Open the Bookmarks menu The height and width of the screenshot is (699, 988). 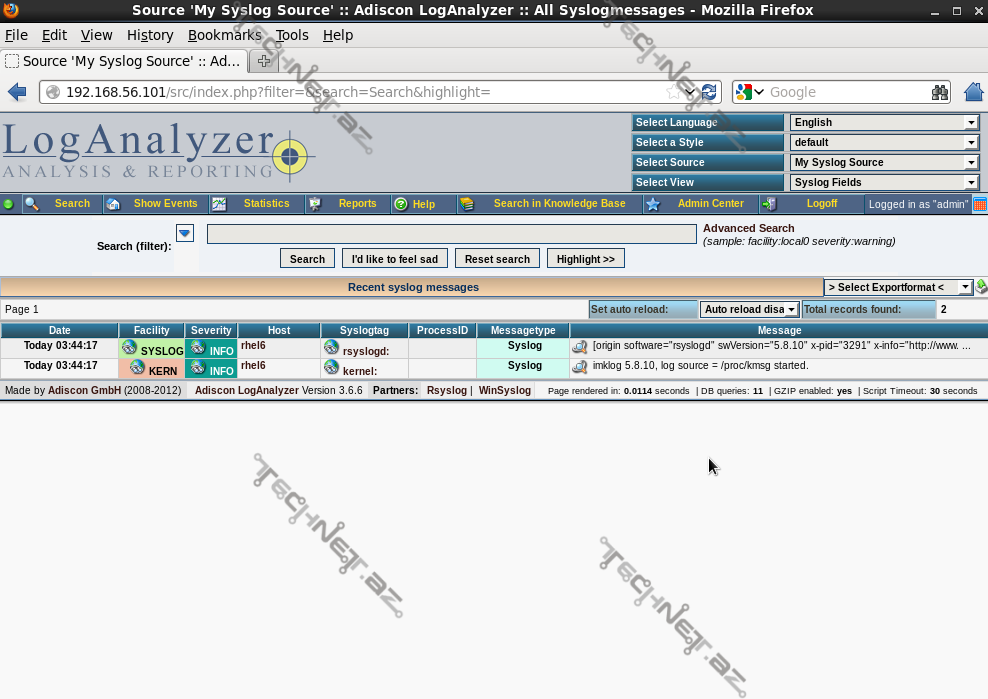pos(224,35)
